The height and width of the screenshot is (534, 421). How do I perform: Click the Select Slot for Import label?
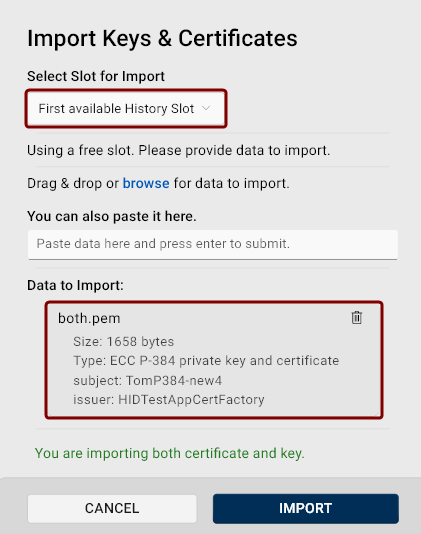pos(96,76)
